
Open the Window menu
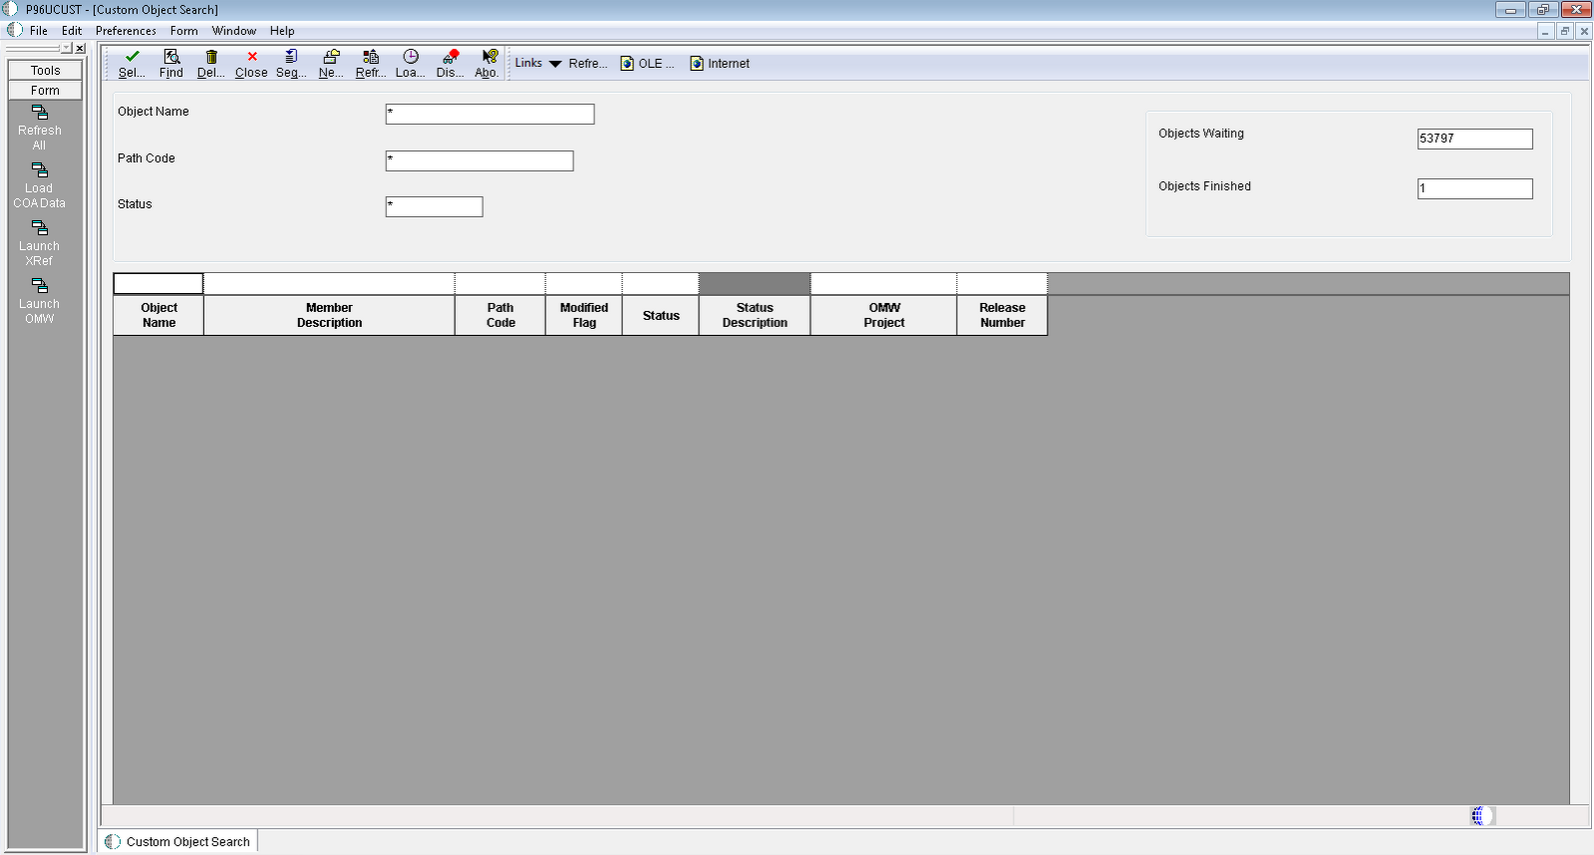(x=234, y=31)
